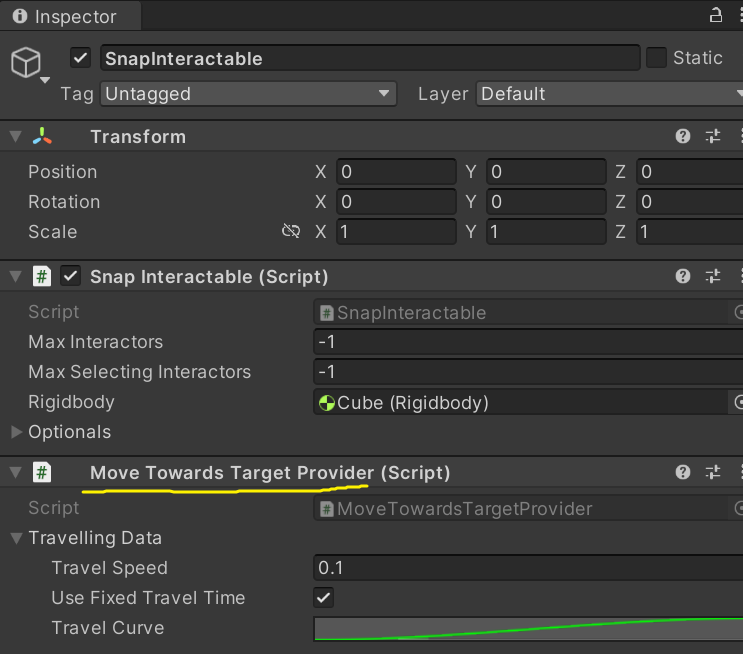Click the Transform header title

point(138,137)
